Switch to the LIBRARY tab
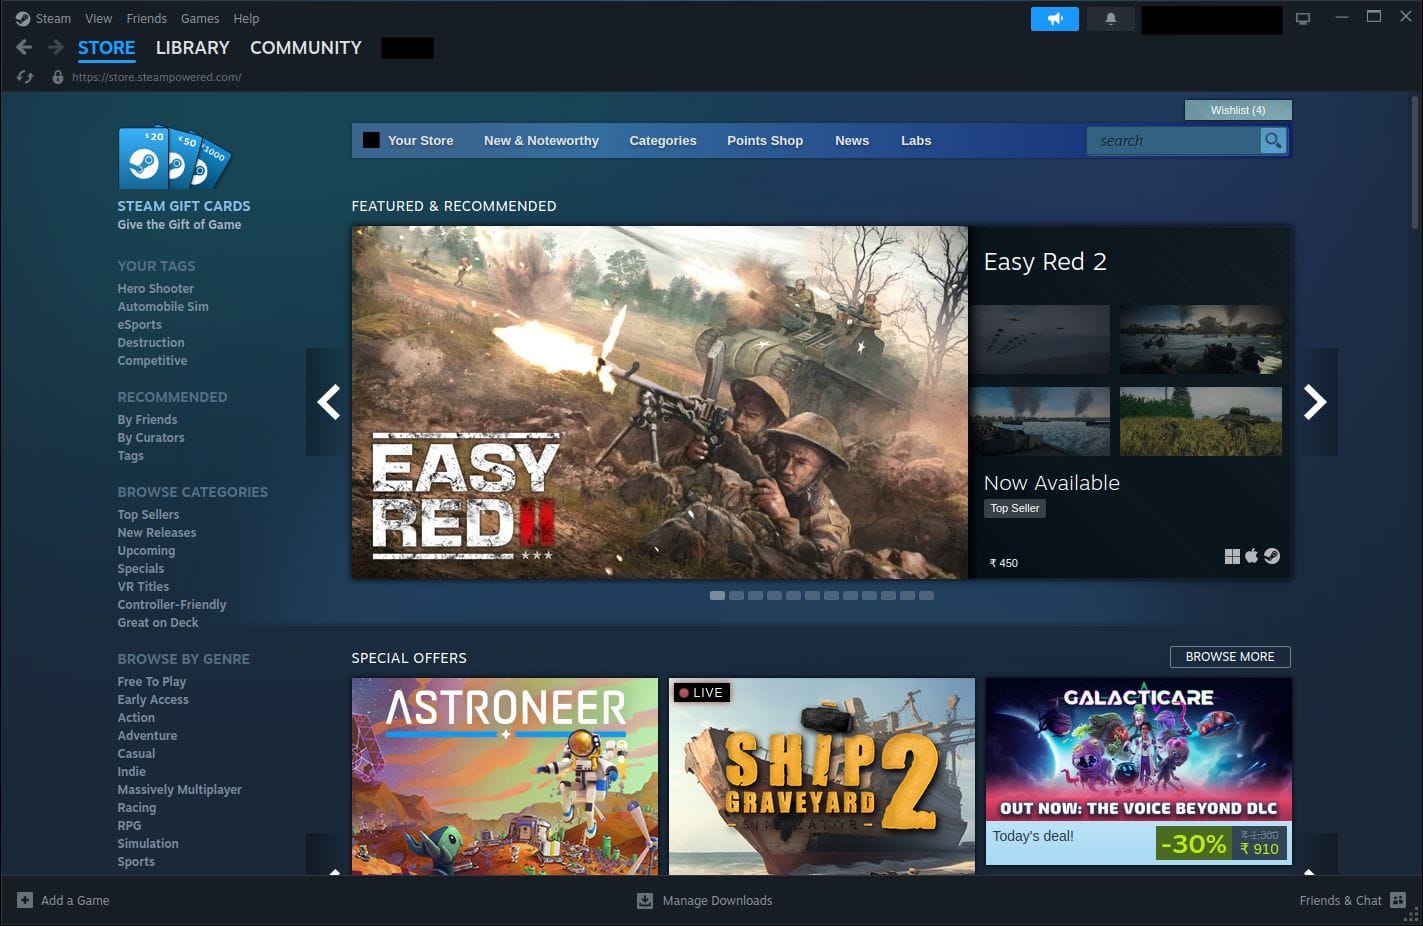Viewport: 1423px width, 926px height. (x=192, y=47)
